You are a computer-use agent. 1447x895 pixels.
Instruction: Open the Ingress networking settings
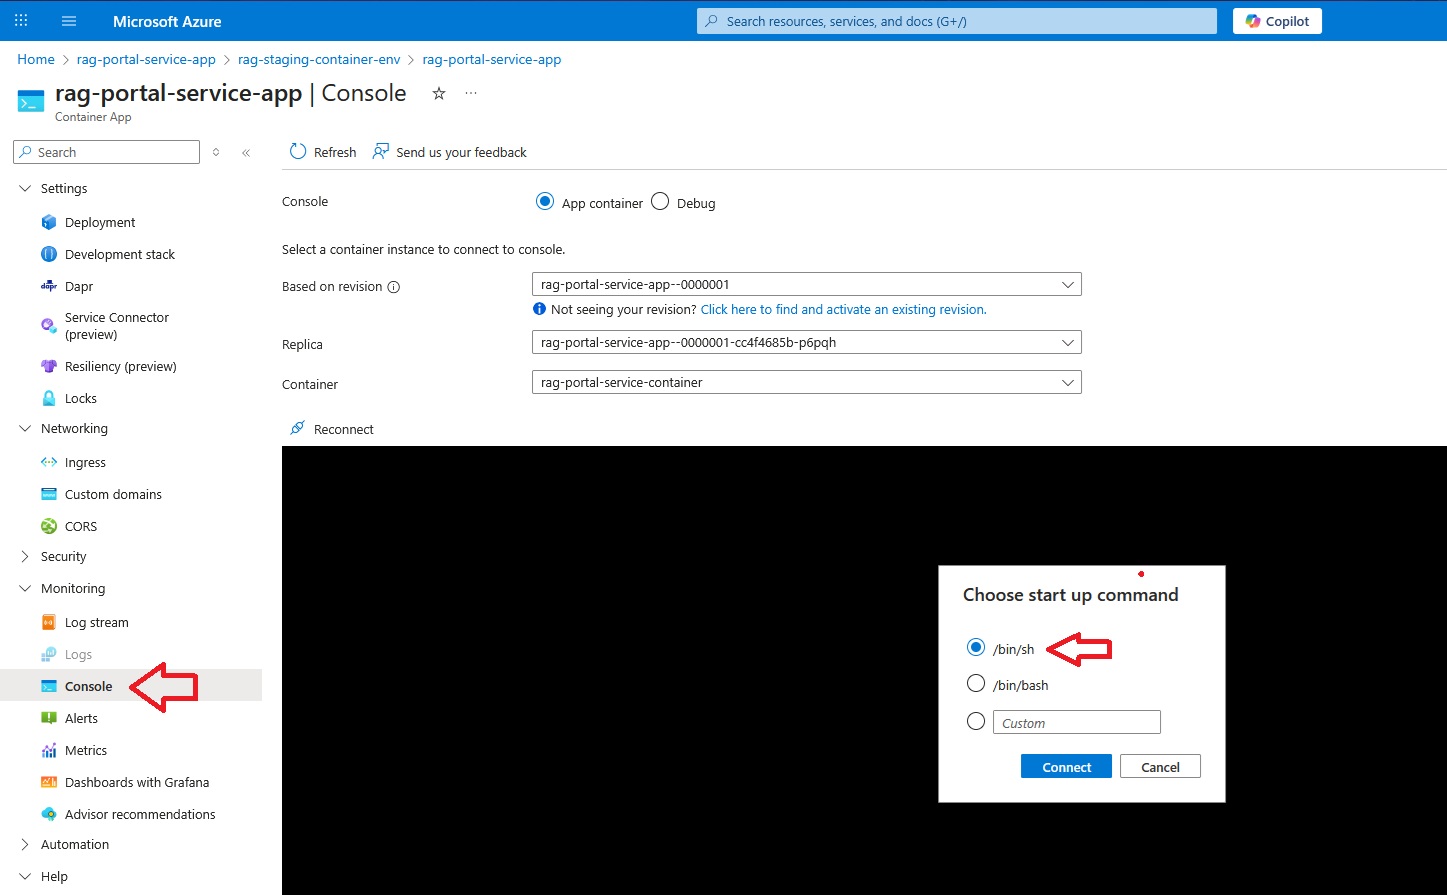click(x=85, y=461)
